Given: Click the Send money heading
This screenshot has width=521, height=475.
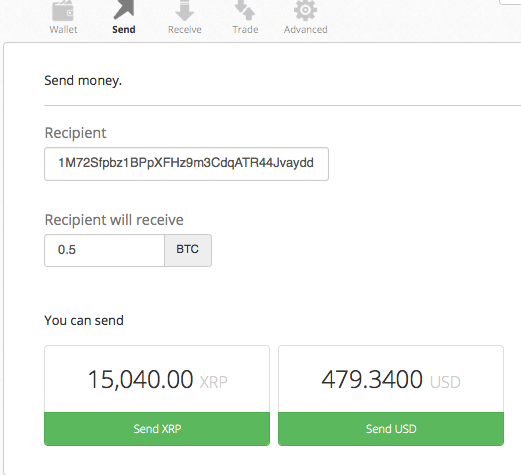Looking at the screenshot, I should pyautogui.click(x=83, y=81).
